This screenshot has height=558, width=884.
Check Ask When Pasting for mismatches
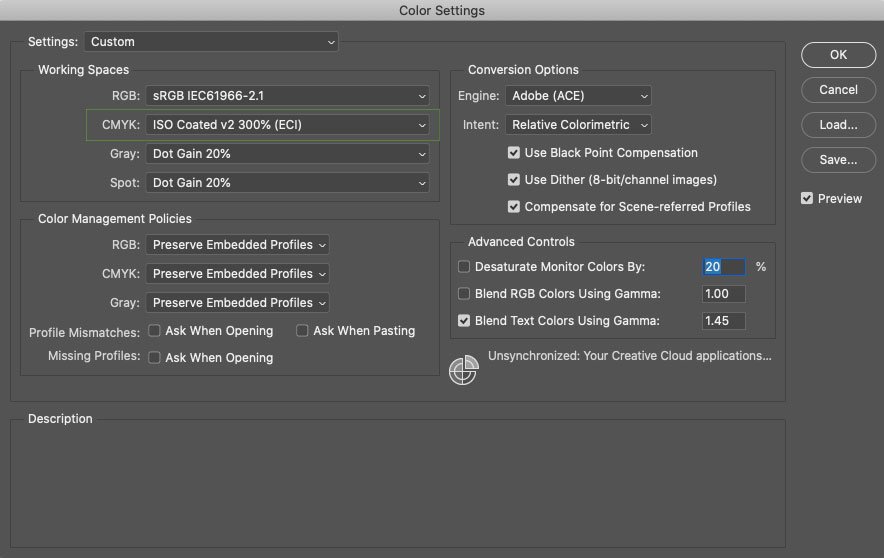pos(302,331)
